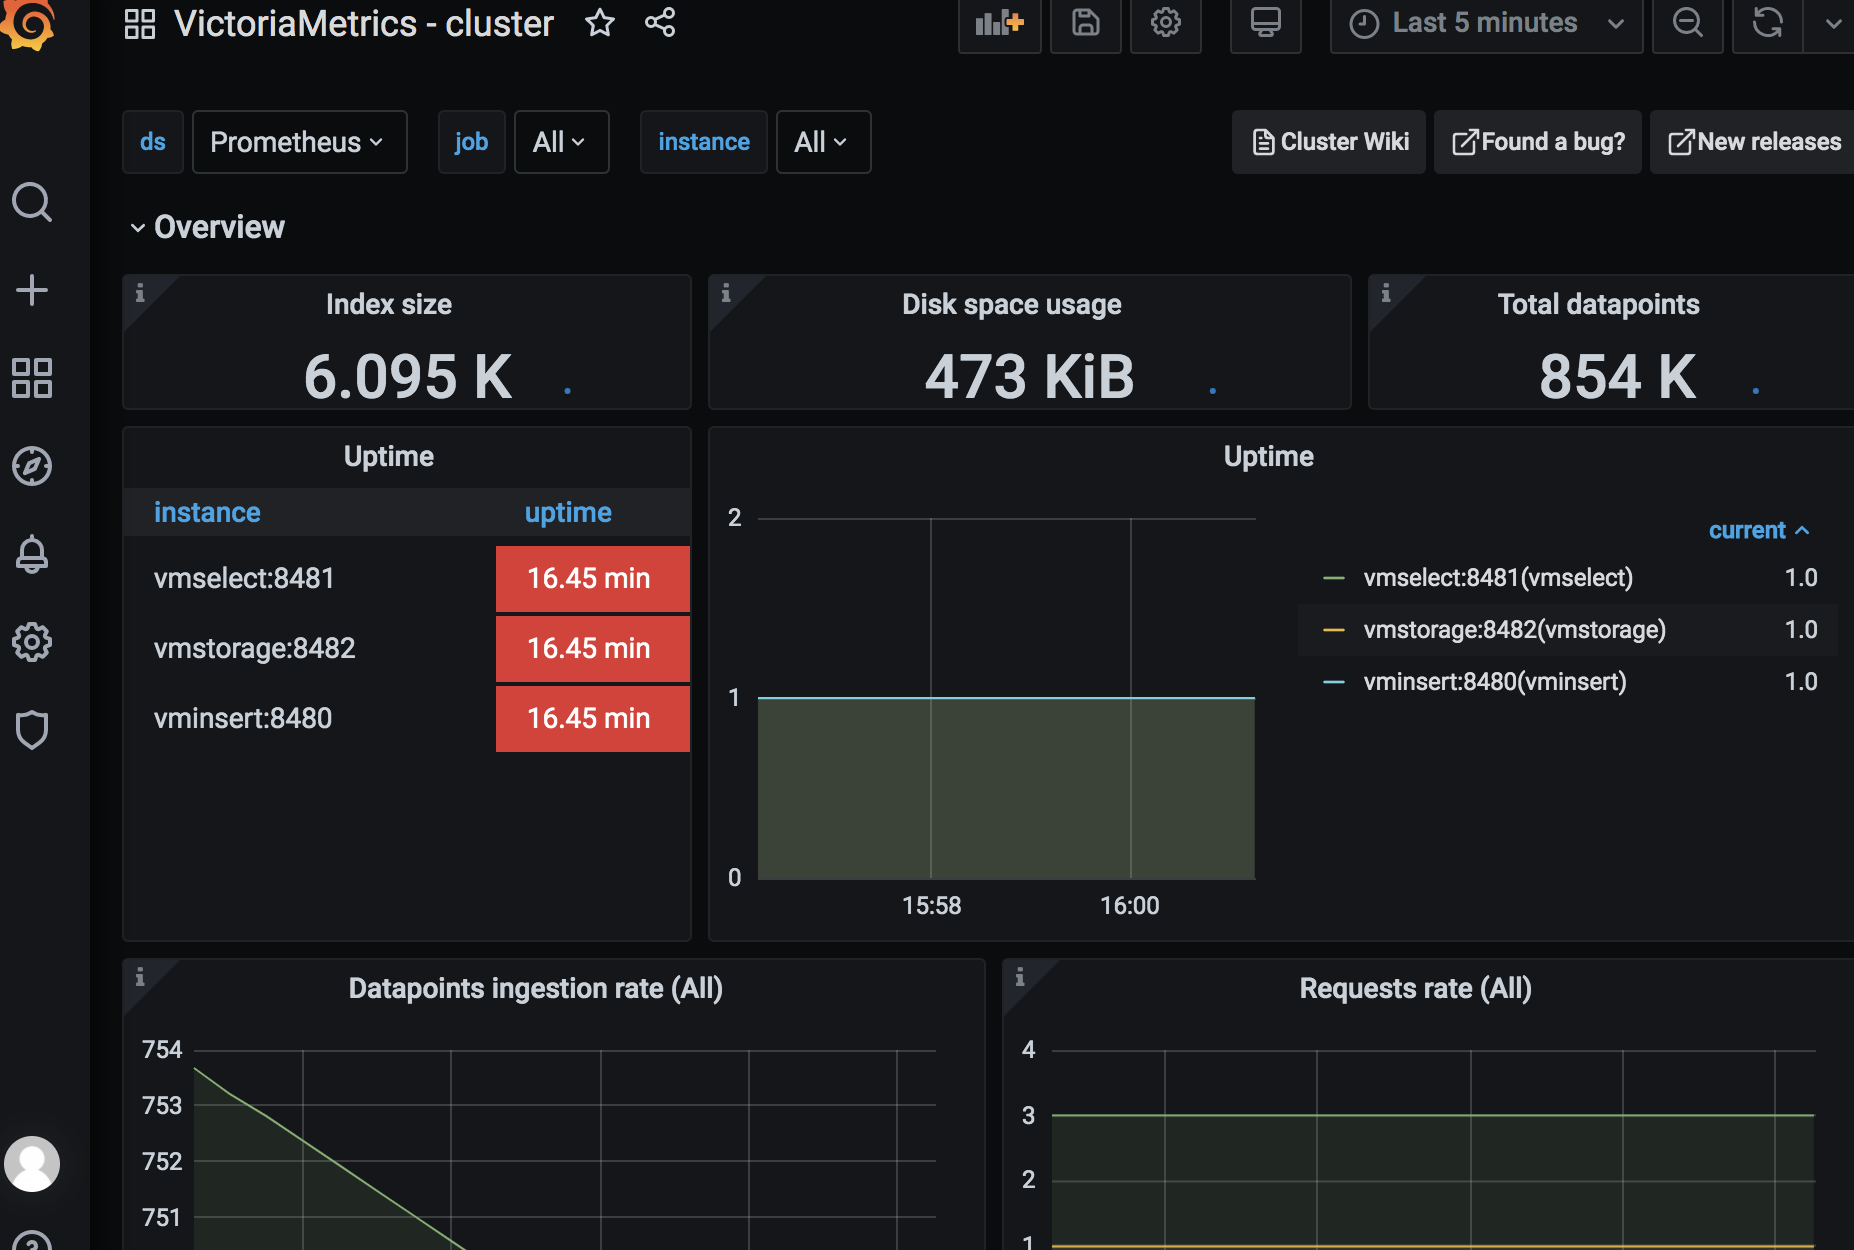
Task: Open the Uptime table panel title menu
Action: (x=389, y=456)
